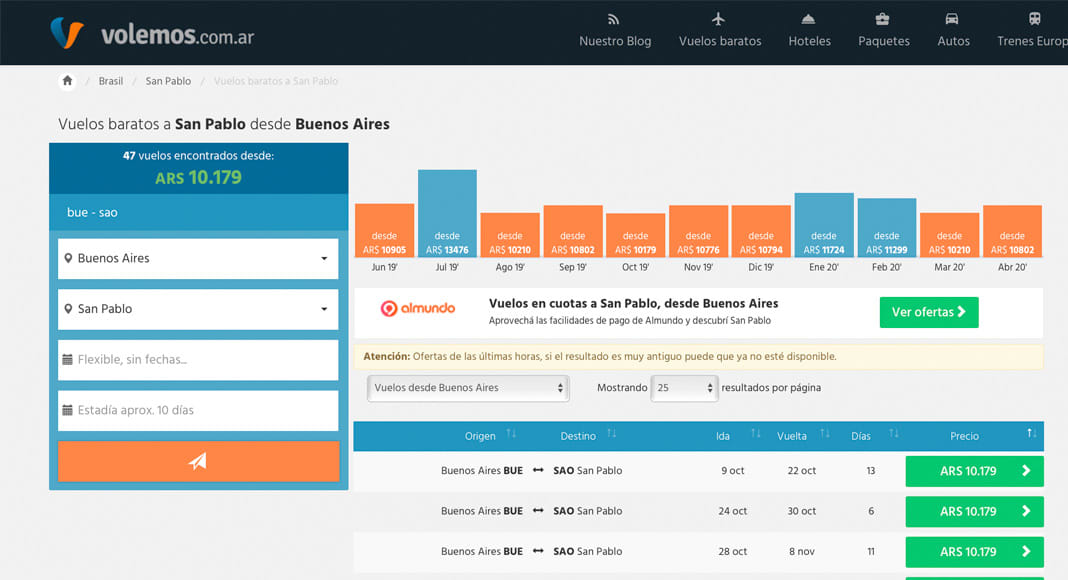Image resolution: width=1068 pixels, height=580 pixels.
Task: Select the Abr 20' price bar
Action: click(x=1012, y=231)
